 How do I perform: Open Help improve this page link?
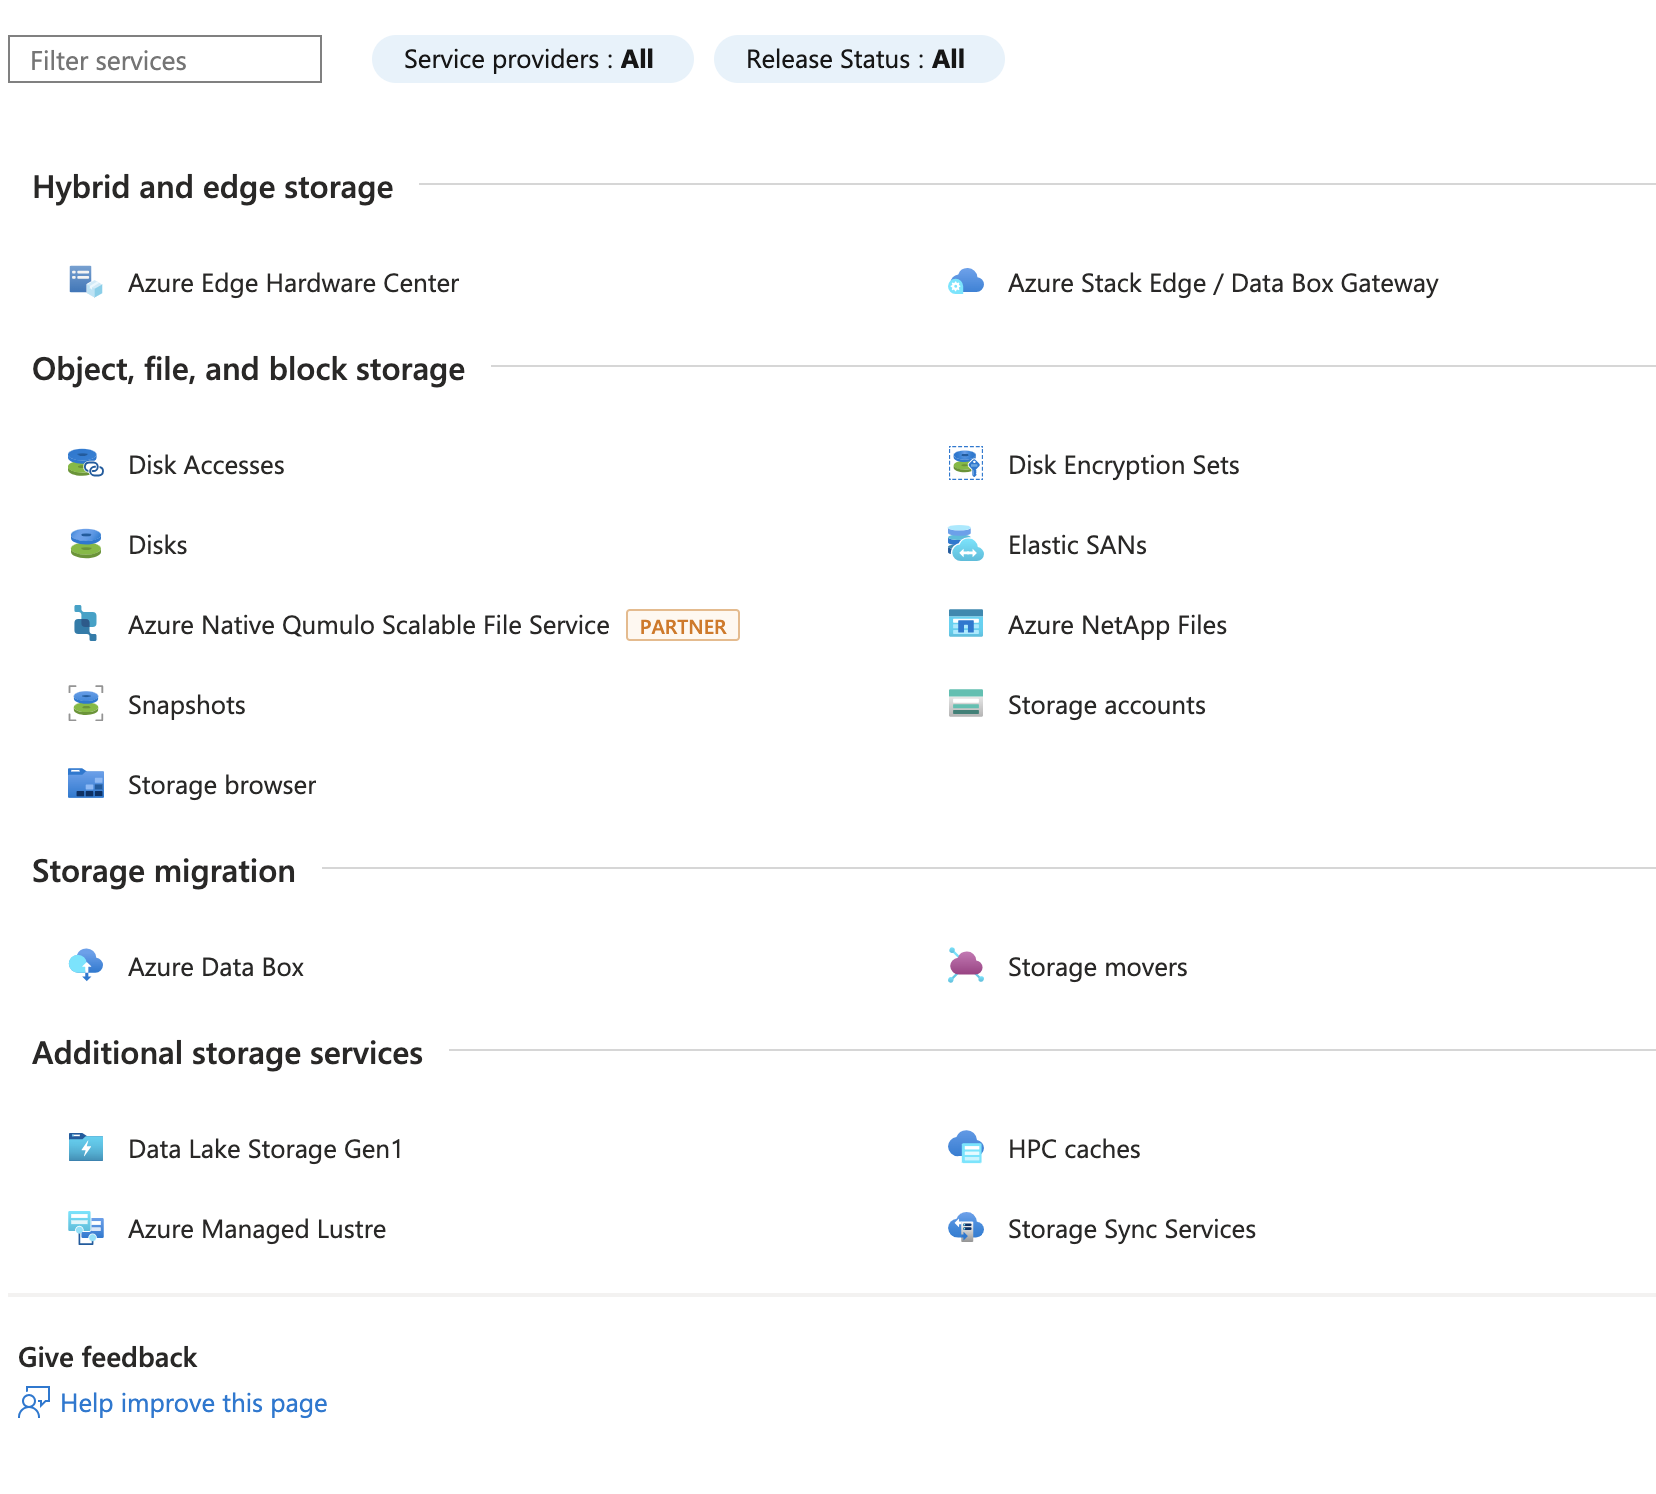click(193, 1403)
